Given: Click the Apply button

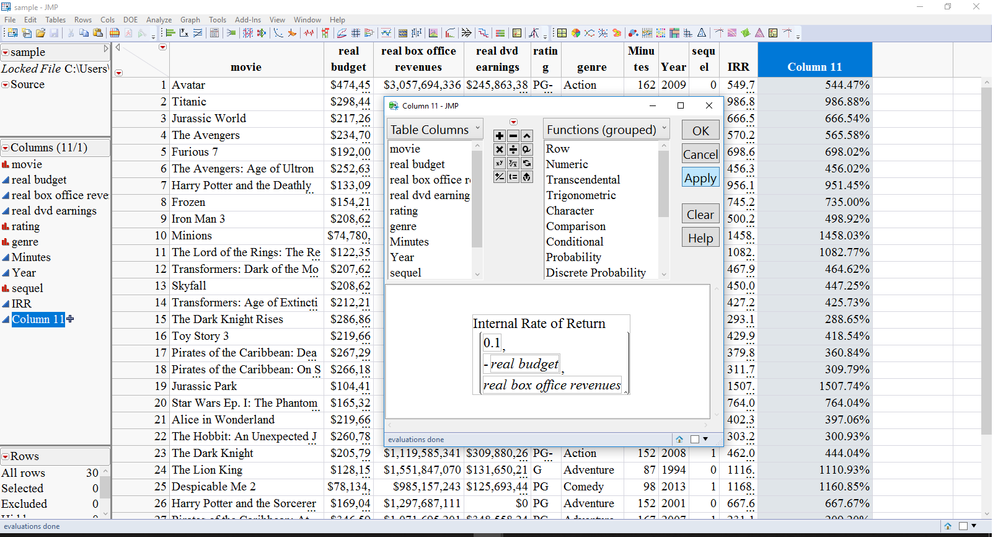Looking at the screenshot, I should 701,178.
